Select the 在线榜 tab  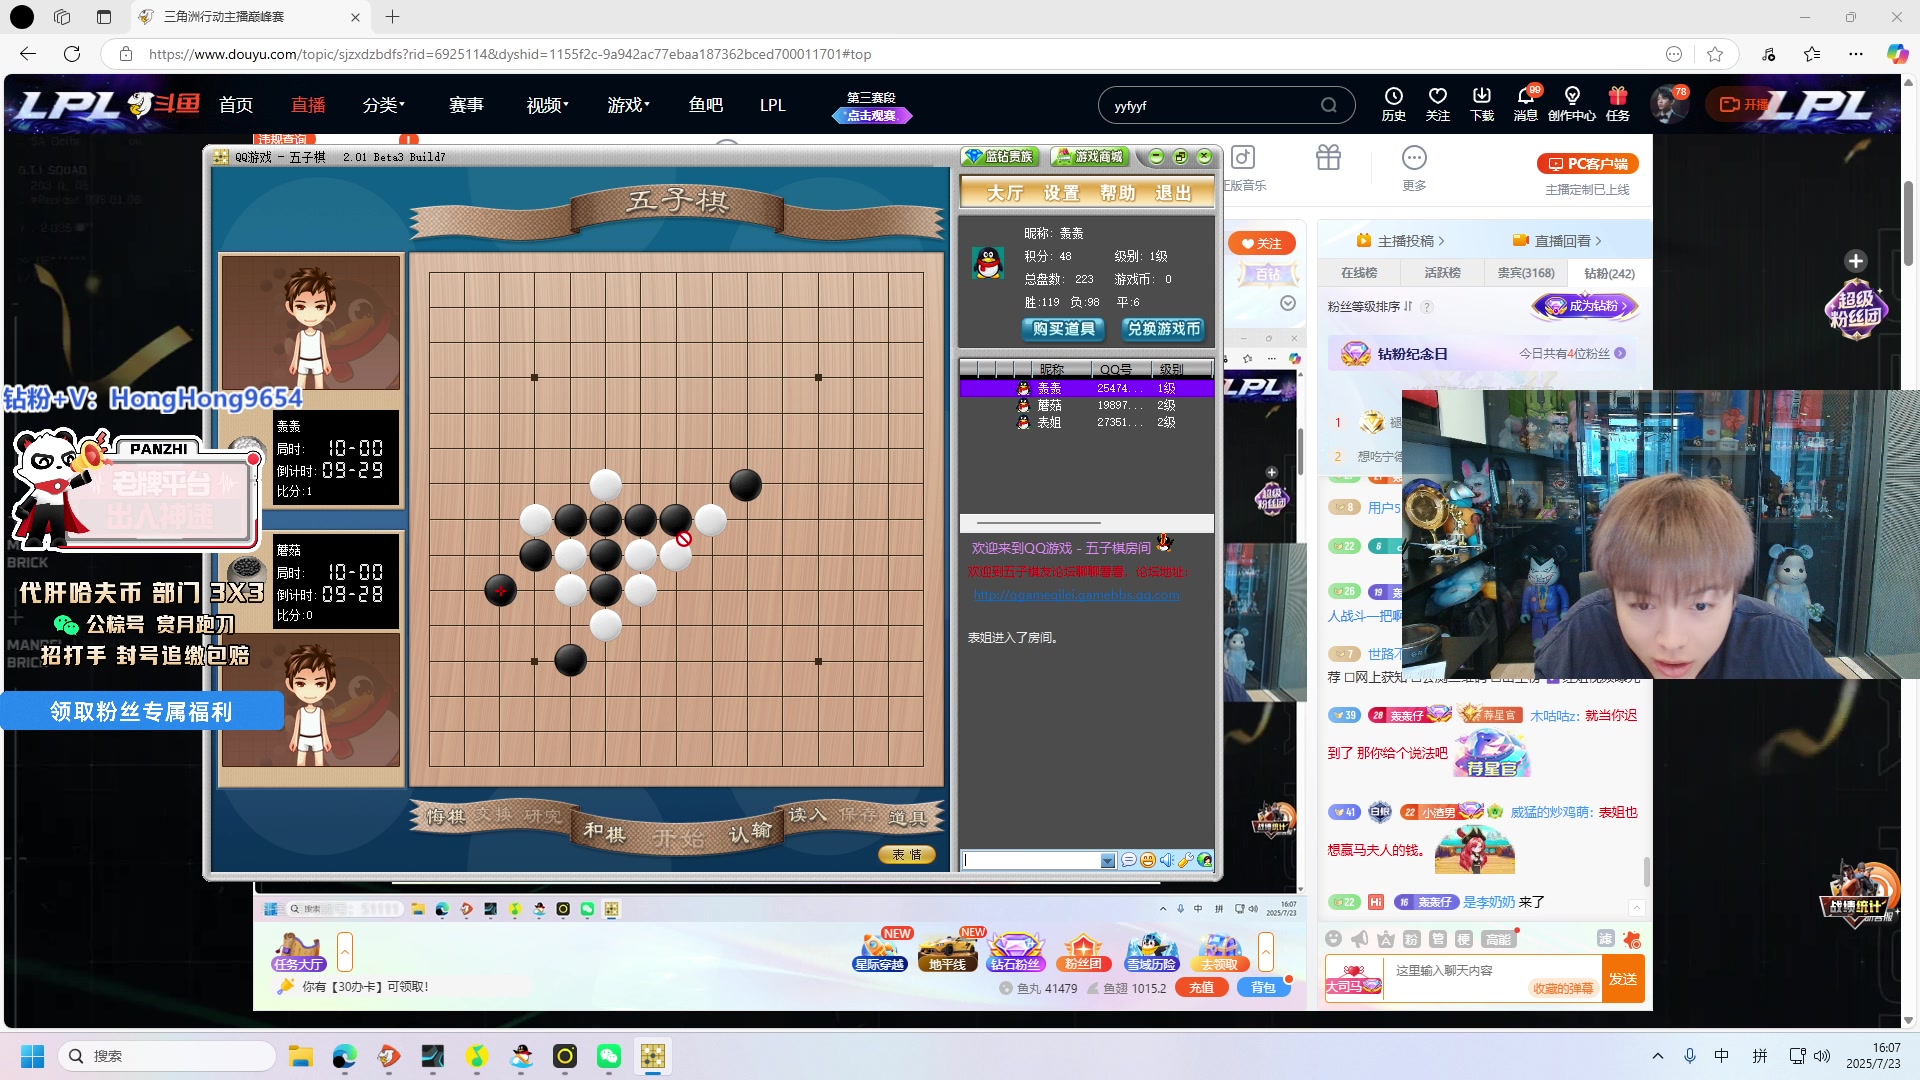coord(1359,273)
